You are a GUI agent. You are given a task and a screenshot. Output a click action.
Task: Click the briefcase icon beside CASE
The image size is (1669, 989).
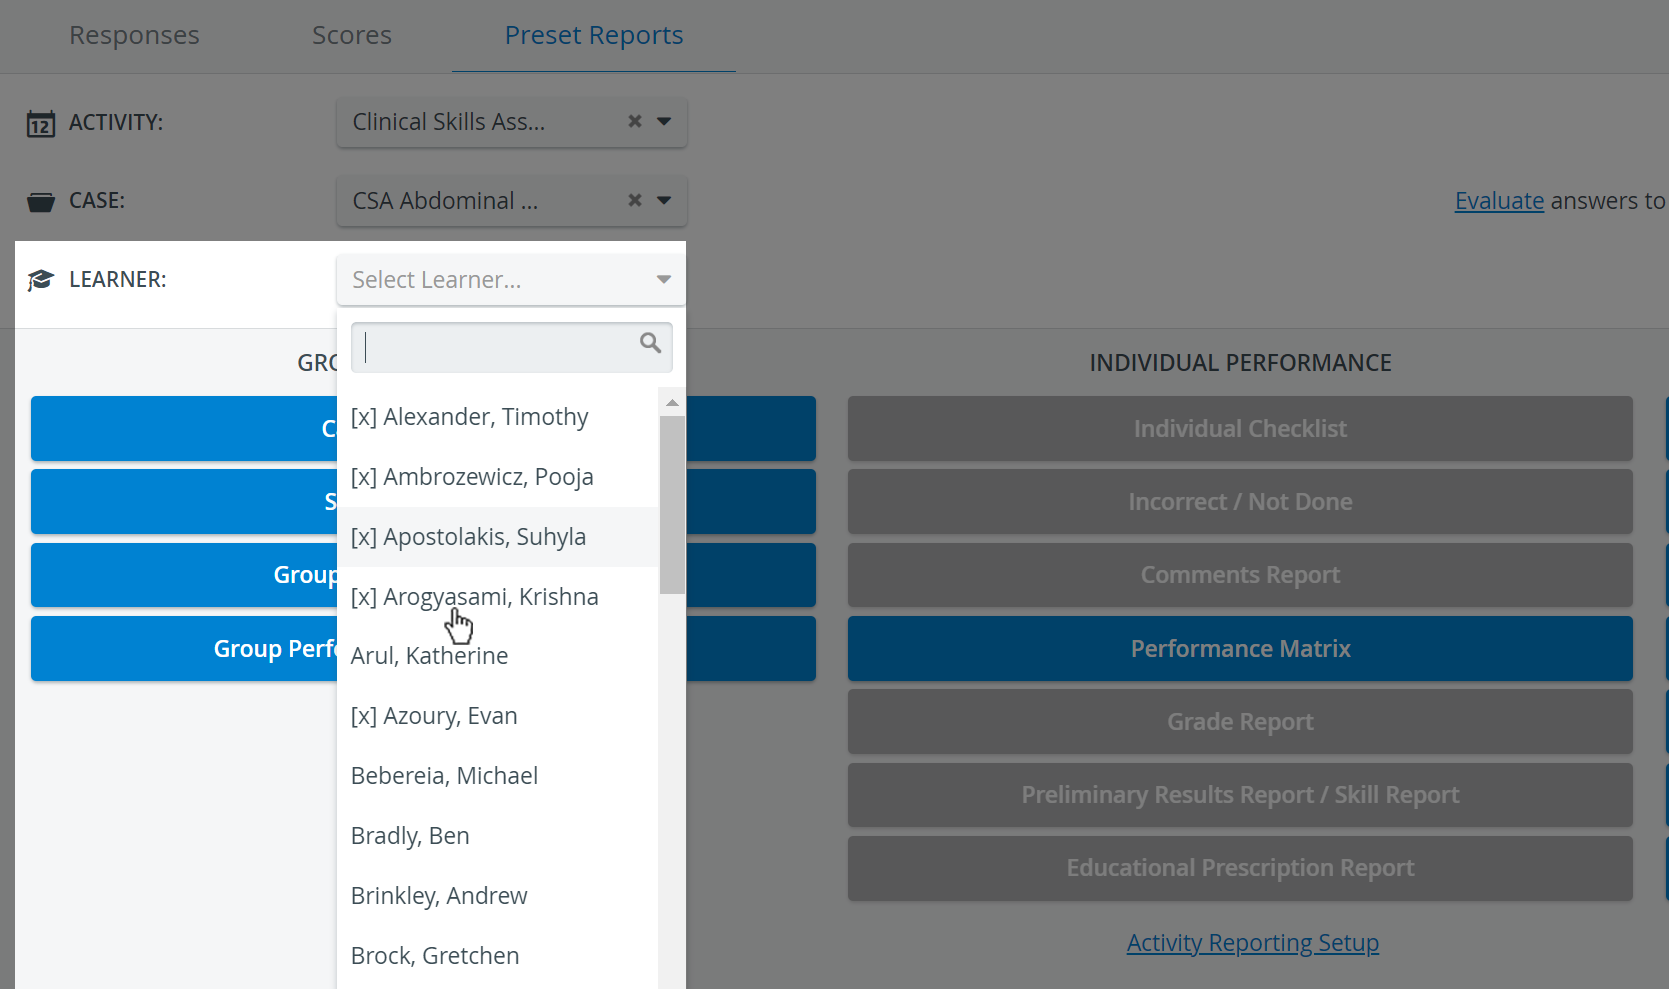(x=40, y=202)
